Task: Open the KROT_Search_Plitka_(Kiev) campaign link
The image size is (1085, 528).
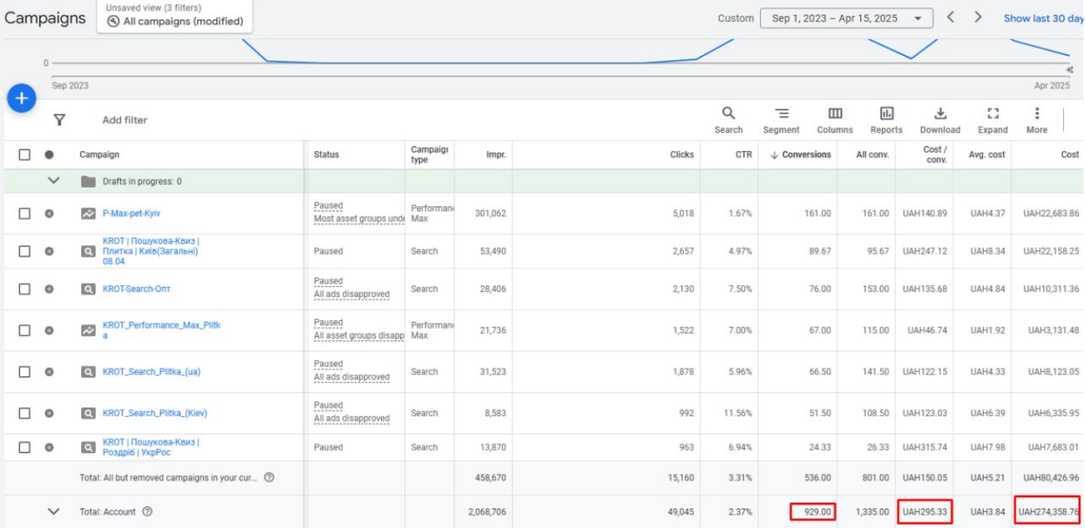Action: click(x=155, y=413)
